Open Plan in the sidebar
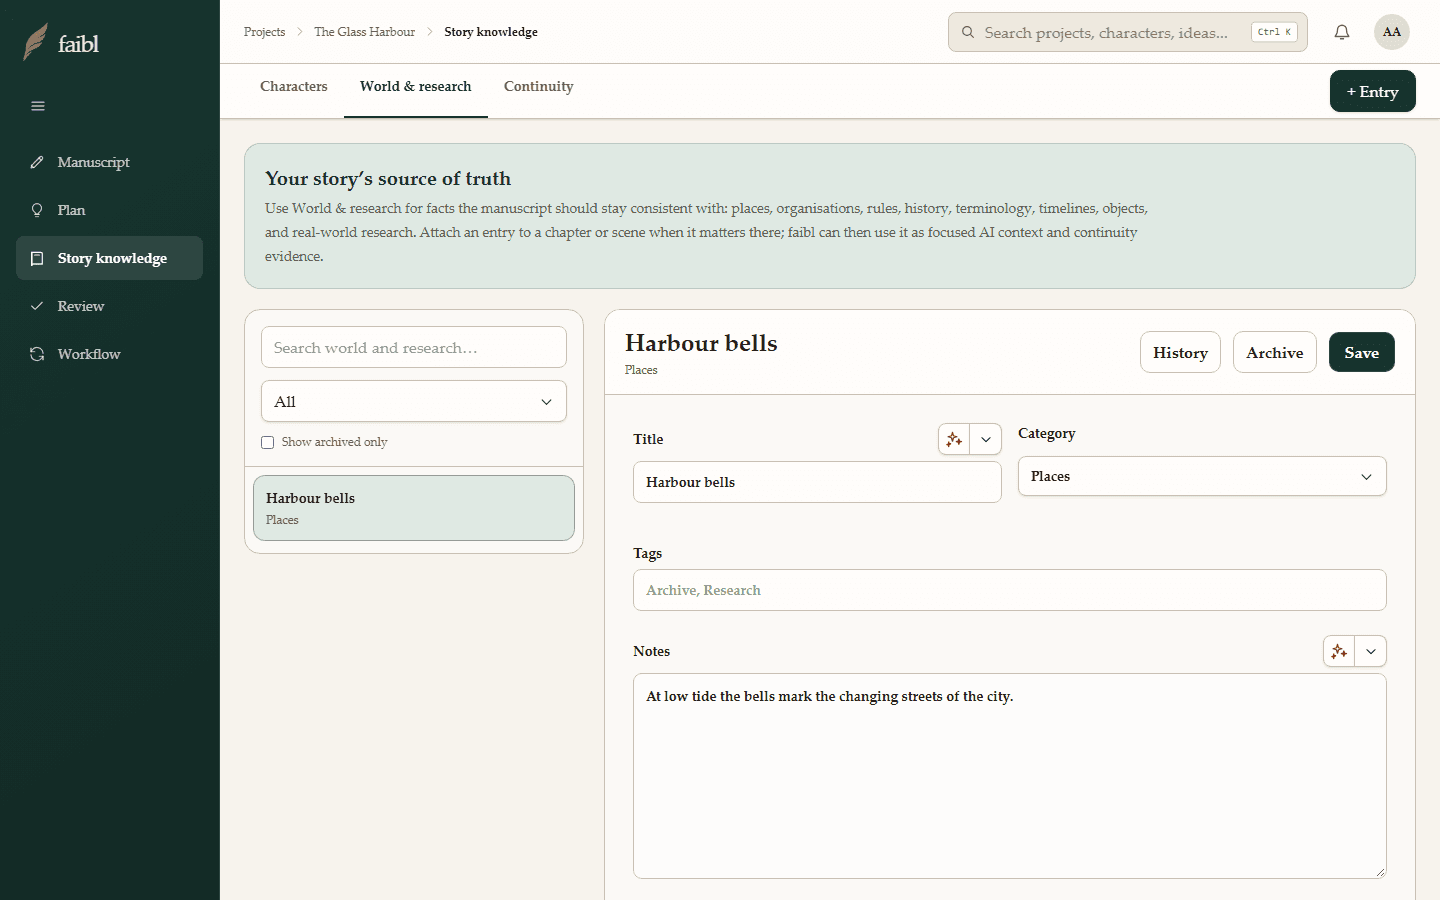Image resolution: width=1440 pixels, height=900 pixels. coord(109,210)
